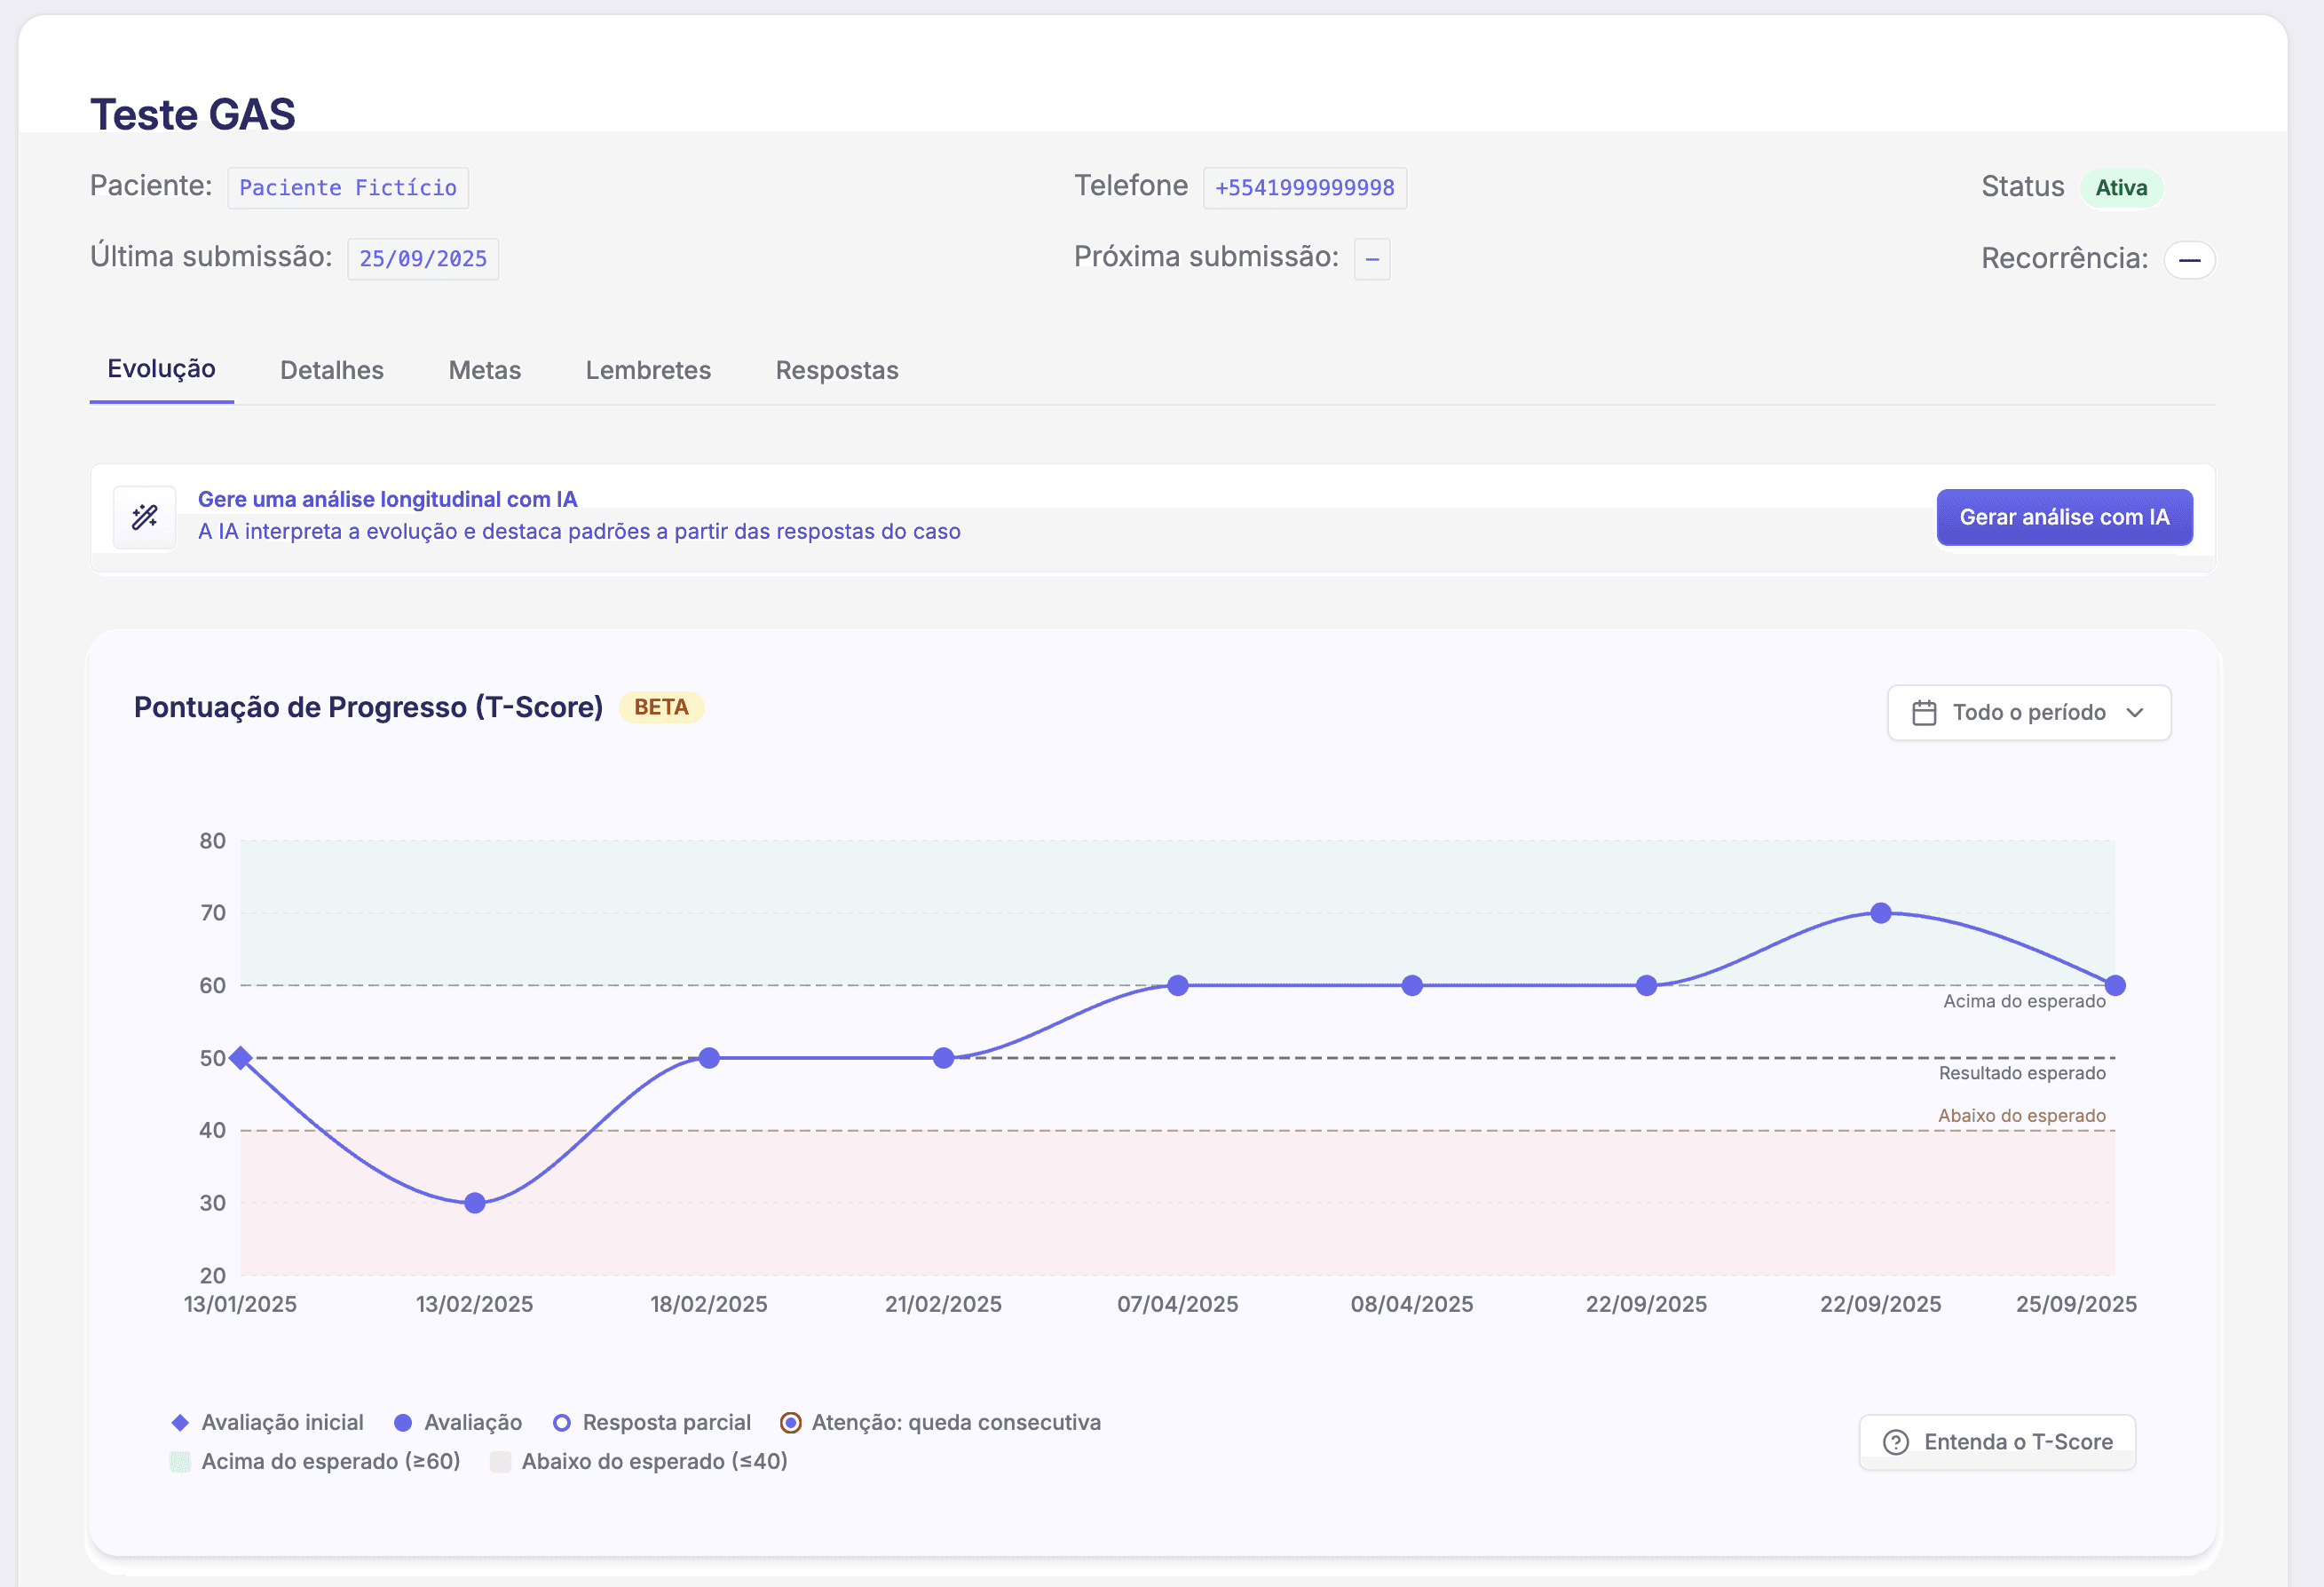Select the 13/02/2025 data point at 30
The image size is (2324, 1587).
tap(475, 1203)
